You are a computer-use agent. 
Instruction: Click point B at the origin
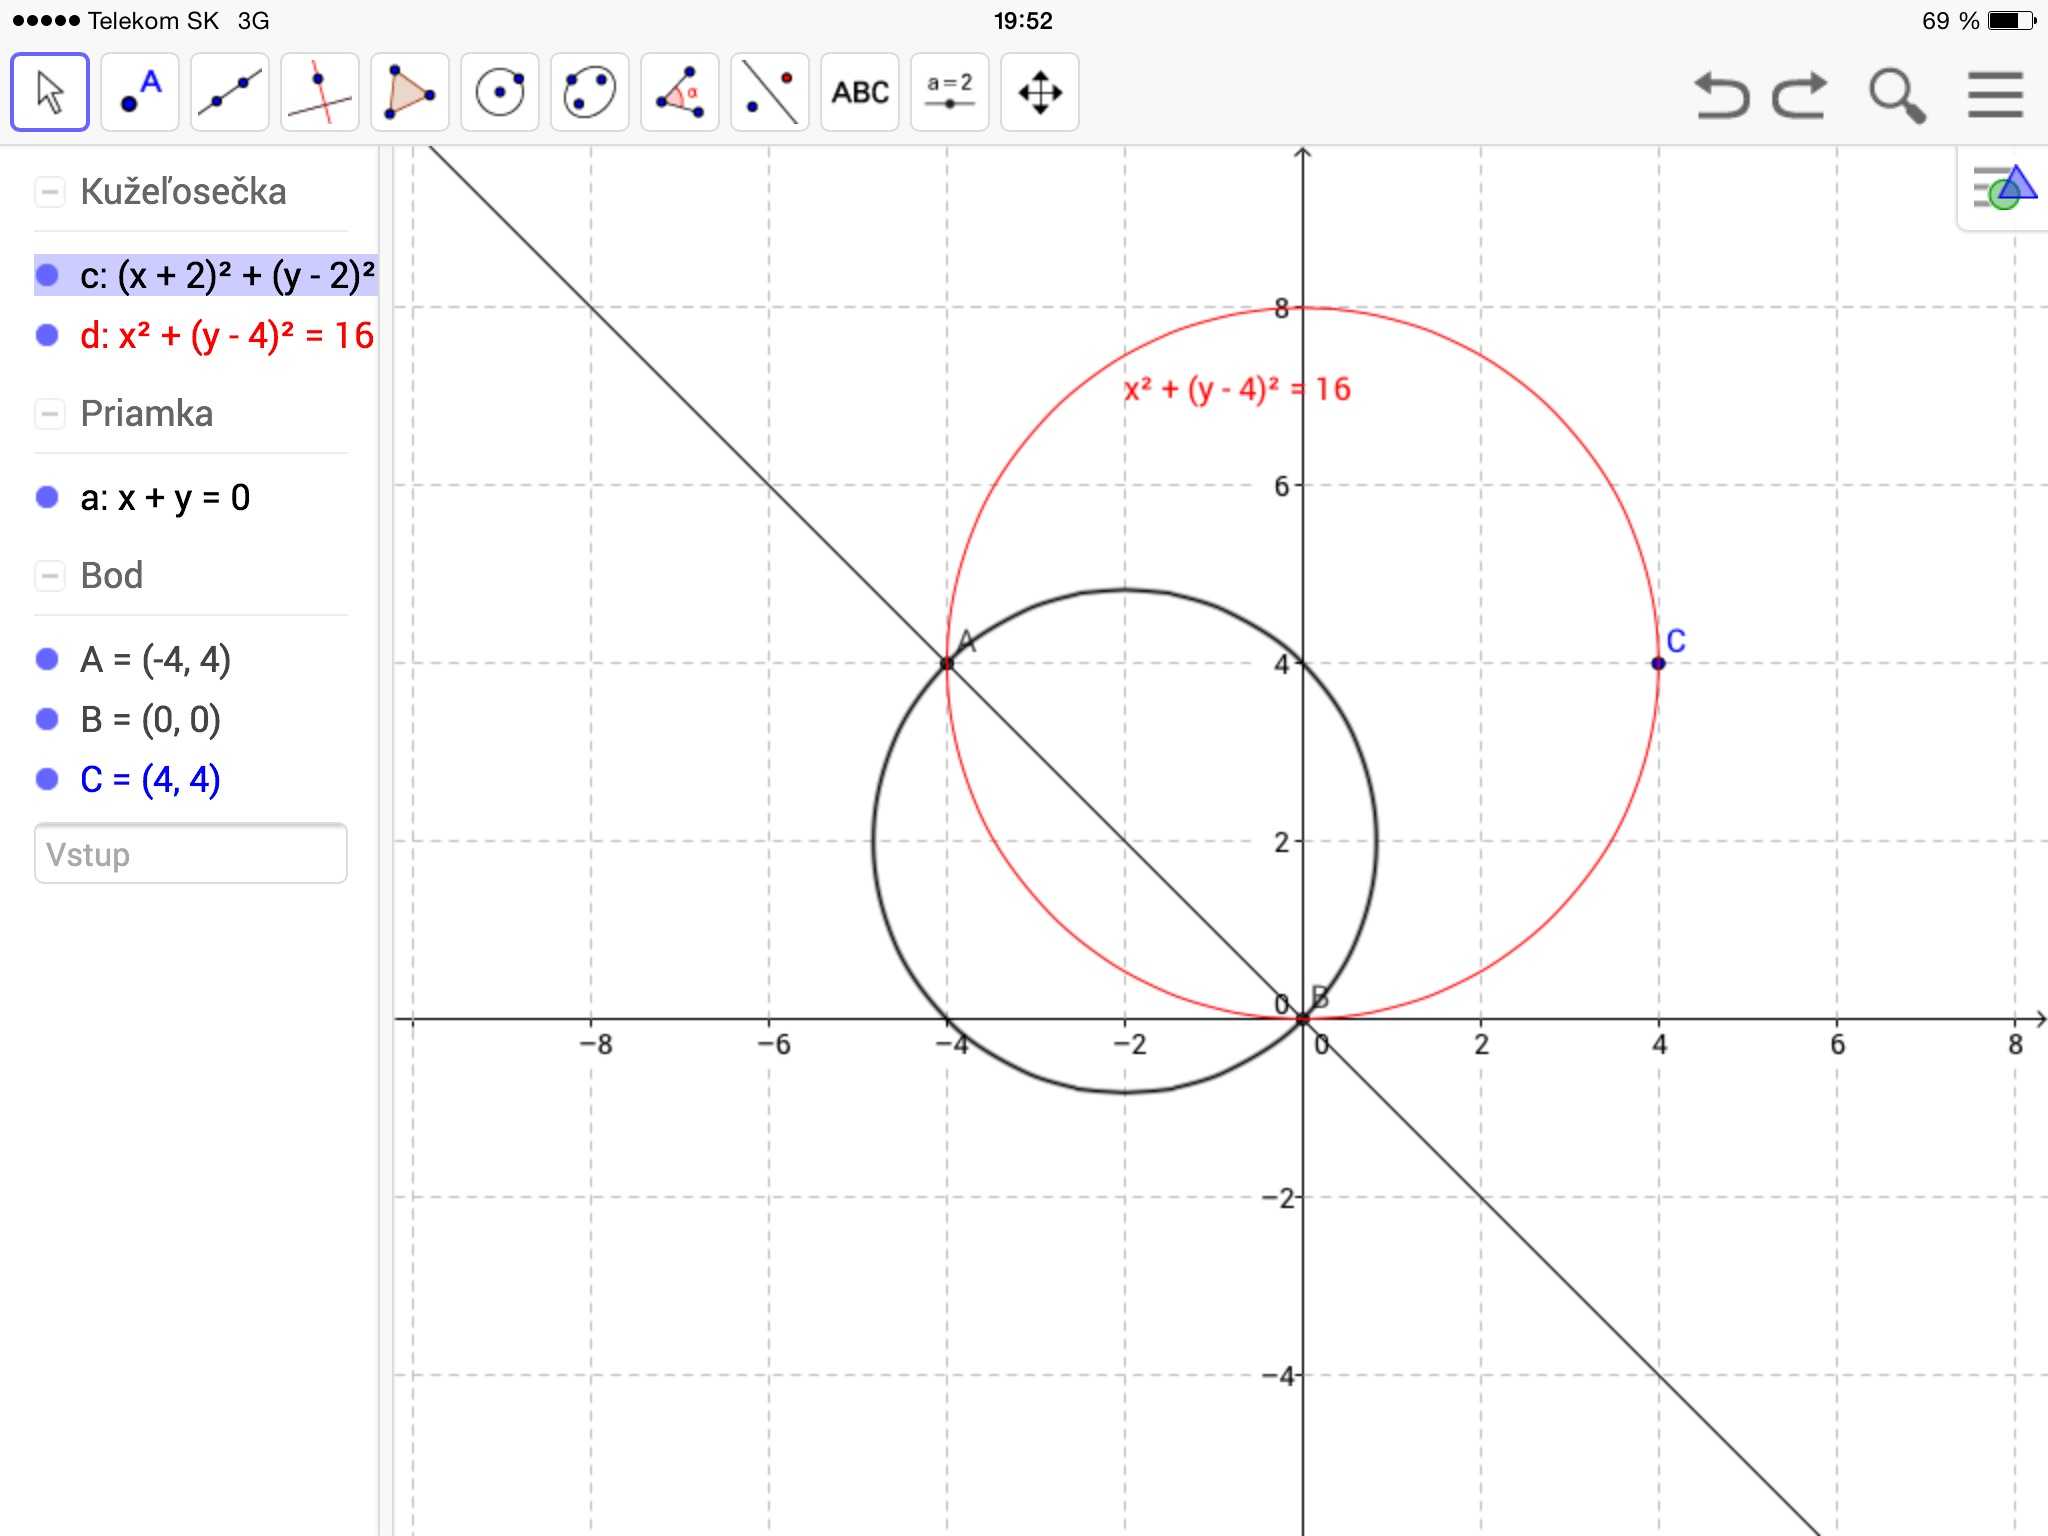pyautogui.click(x=1302, y=1019)
